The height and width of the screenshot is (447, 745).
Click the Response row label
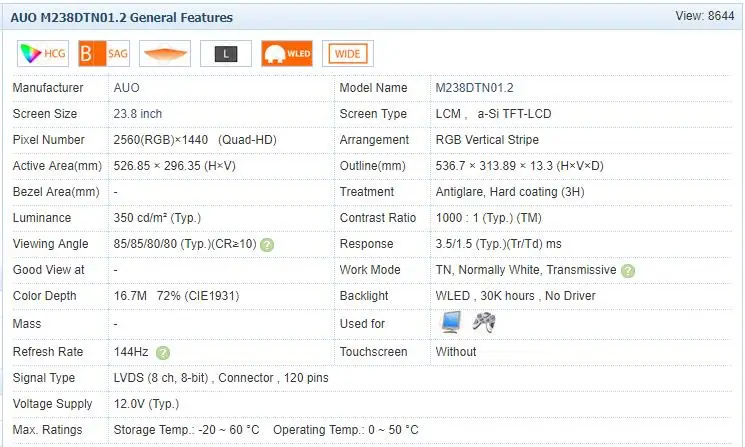(x=366, y=244)
